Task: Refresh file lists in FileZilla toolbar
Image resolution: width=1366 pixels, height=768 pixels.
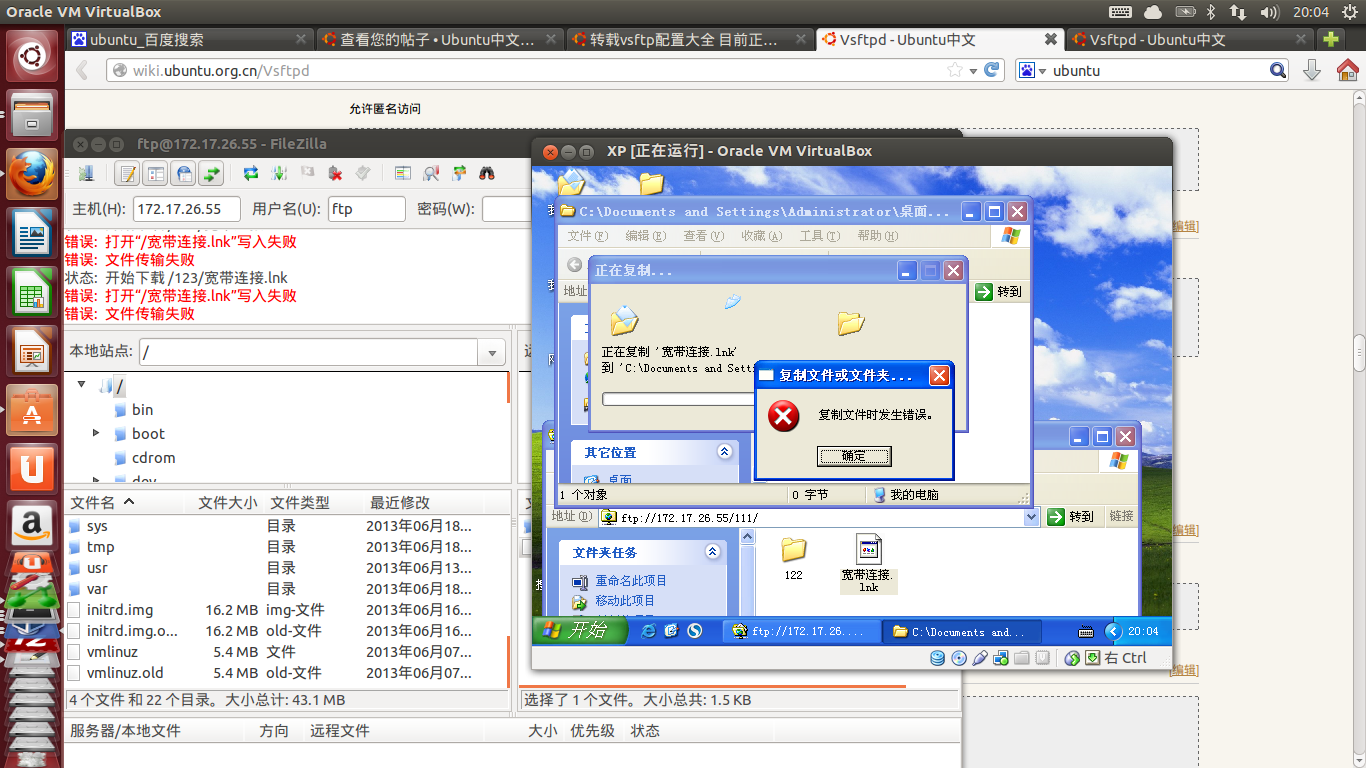Action: 251,173
